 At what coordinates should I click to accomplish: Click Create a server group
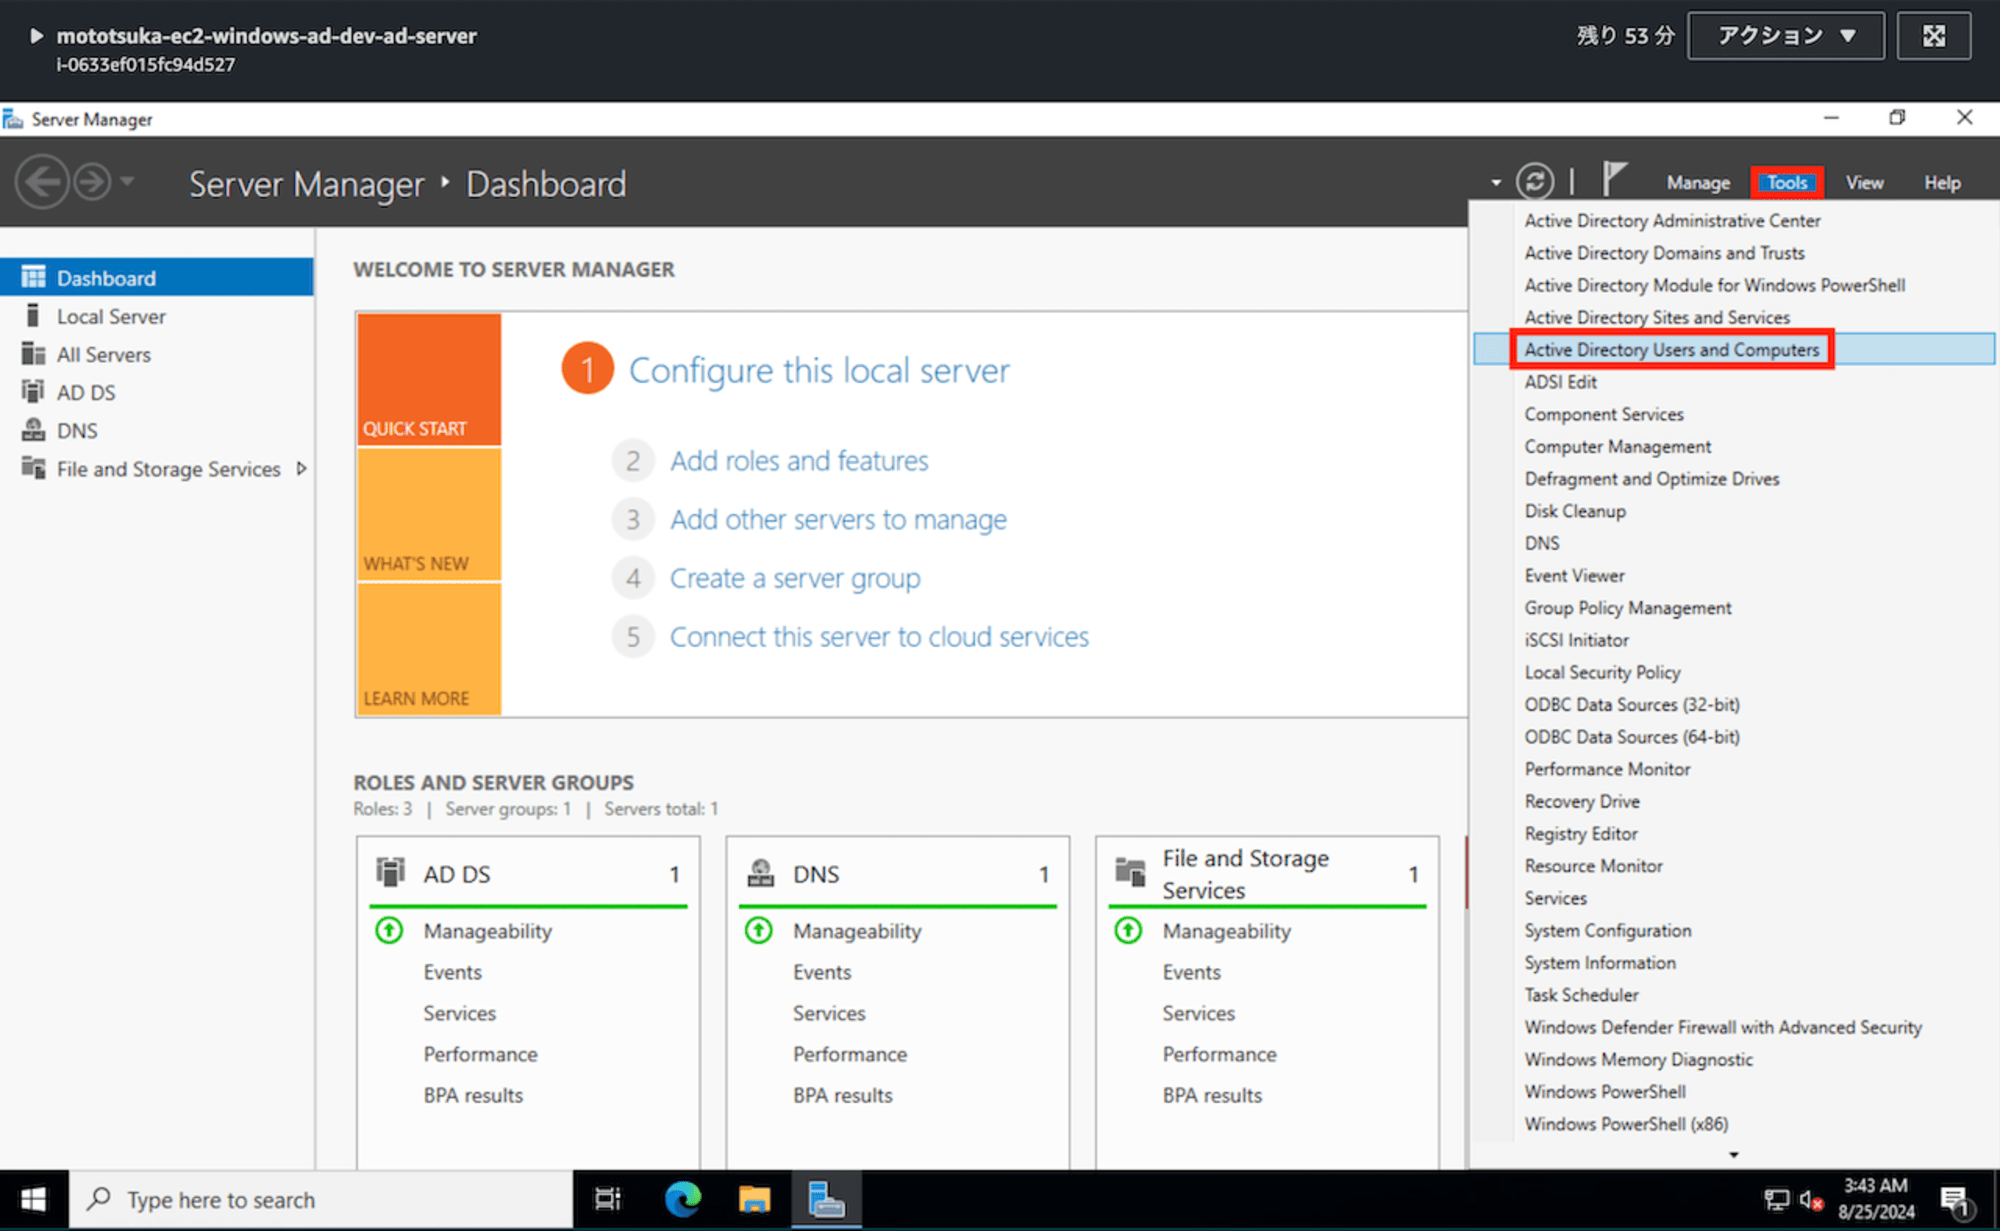click(x=795, y=578)
